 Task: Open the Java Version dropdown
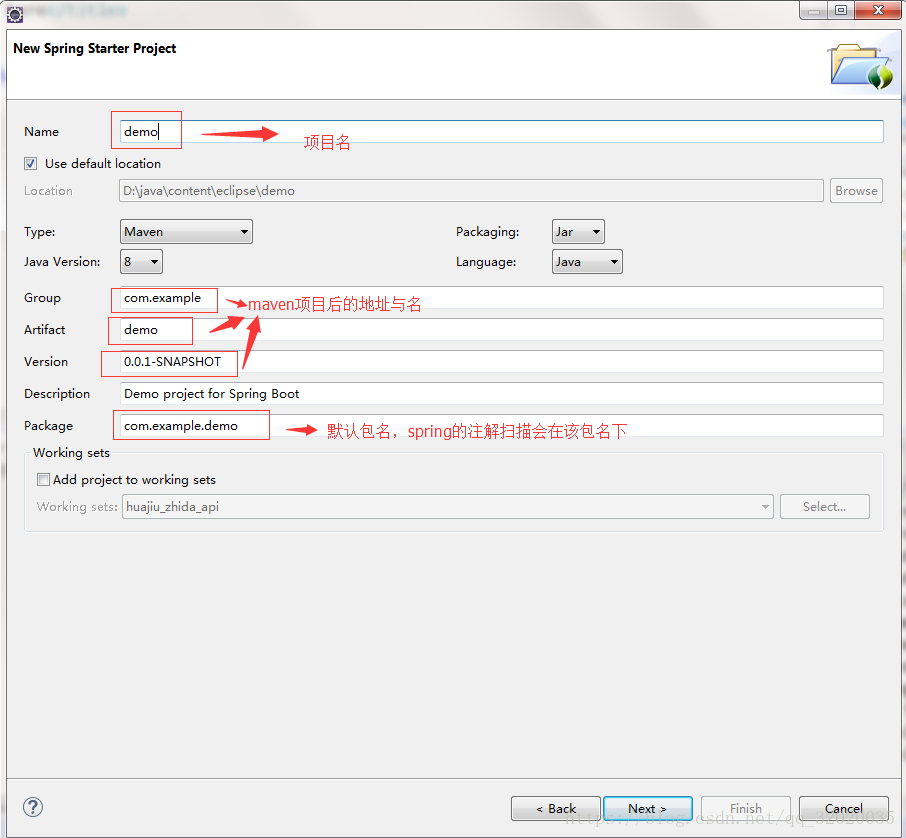point(142,262)
